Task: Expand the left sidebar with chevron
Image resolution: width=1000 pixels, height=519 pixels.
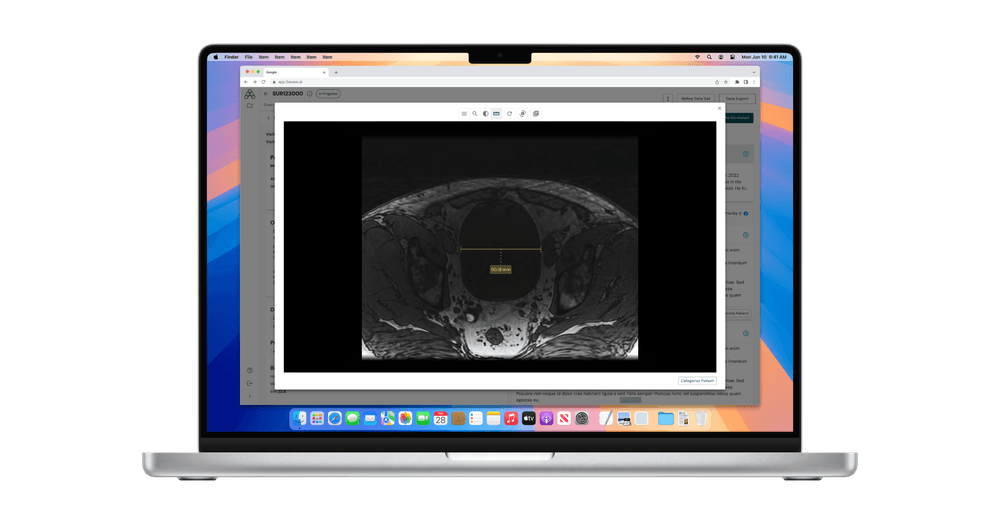Action: (249, 396)
